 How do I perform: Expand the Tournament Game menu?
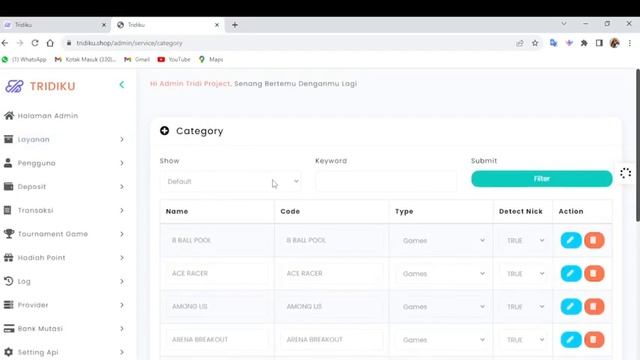(x=65, y=234)
